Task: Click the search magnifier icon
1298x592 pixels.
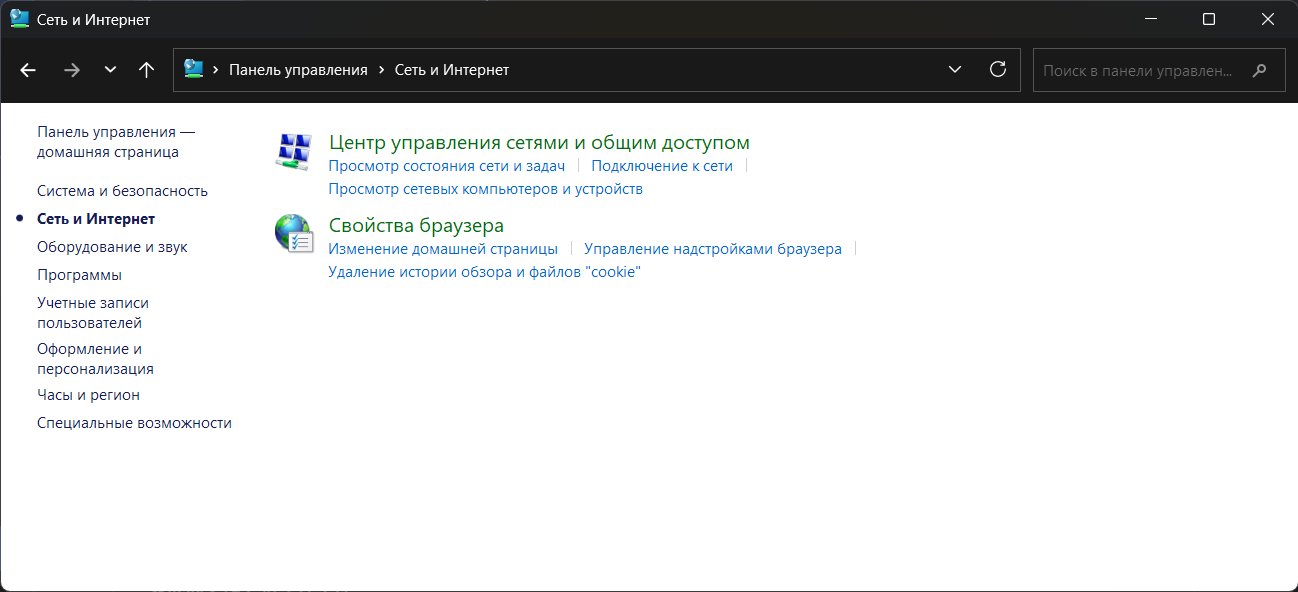Action: coord(1260,71)
